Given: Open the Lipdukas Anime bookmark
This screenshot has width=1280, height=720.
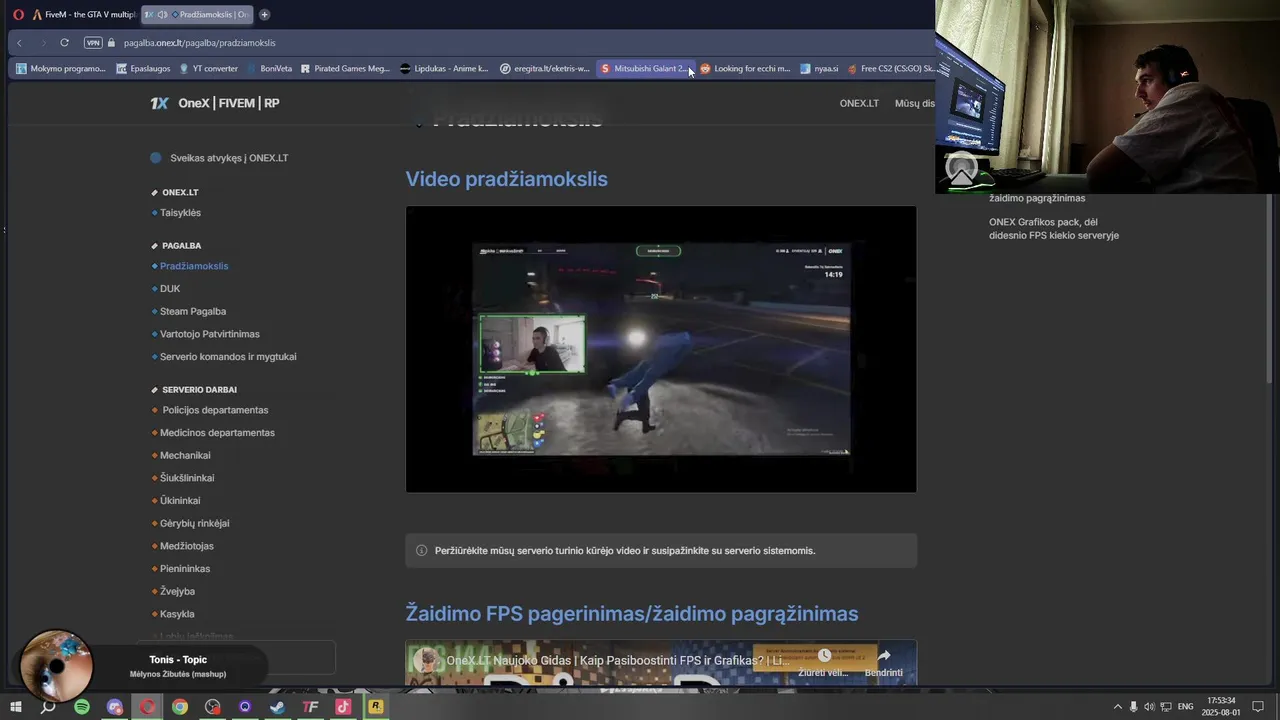Looking at the screenshot, I should (x=444, y=69).
